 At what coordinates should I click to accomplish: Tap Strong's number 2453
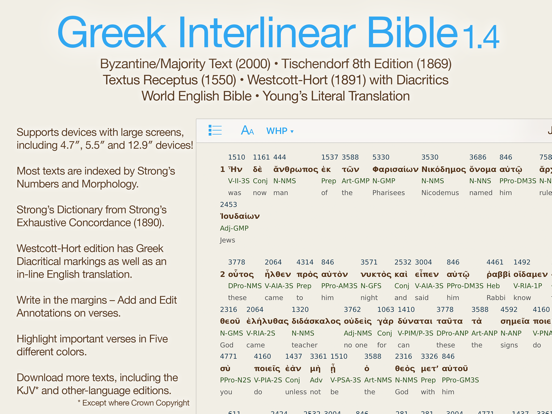click(228, 205)
